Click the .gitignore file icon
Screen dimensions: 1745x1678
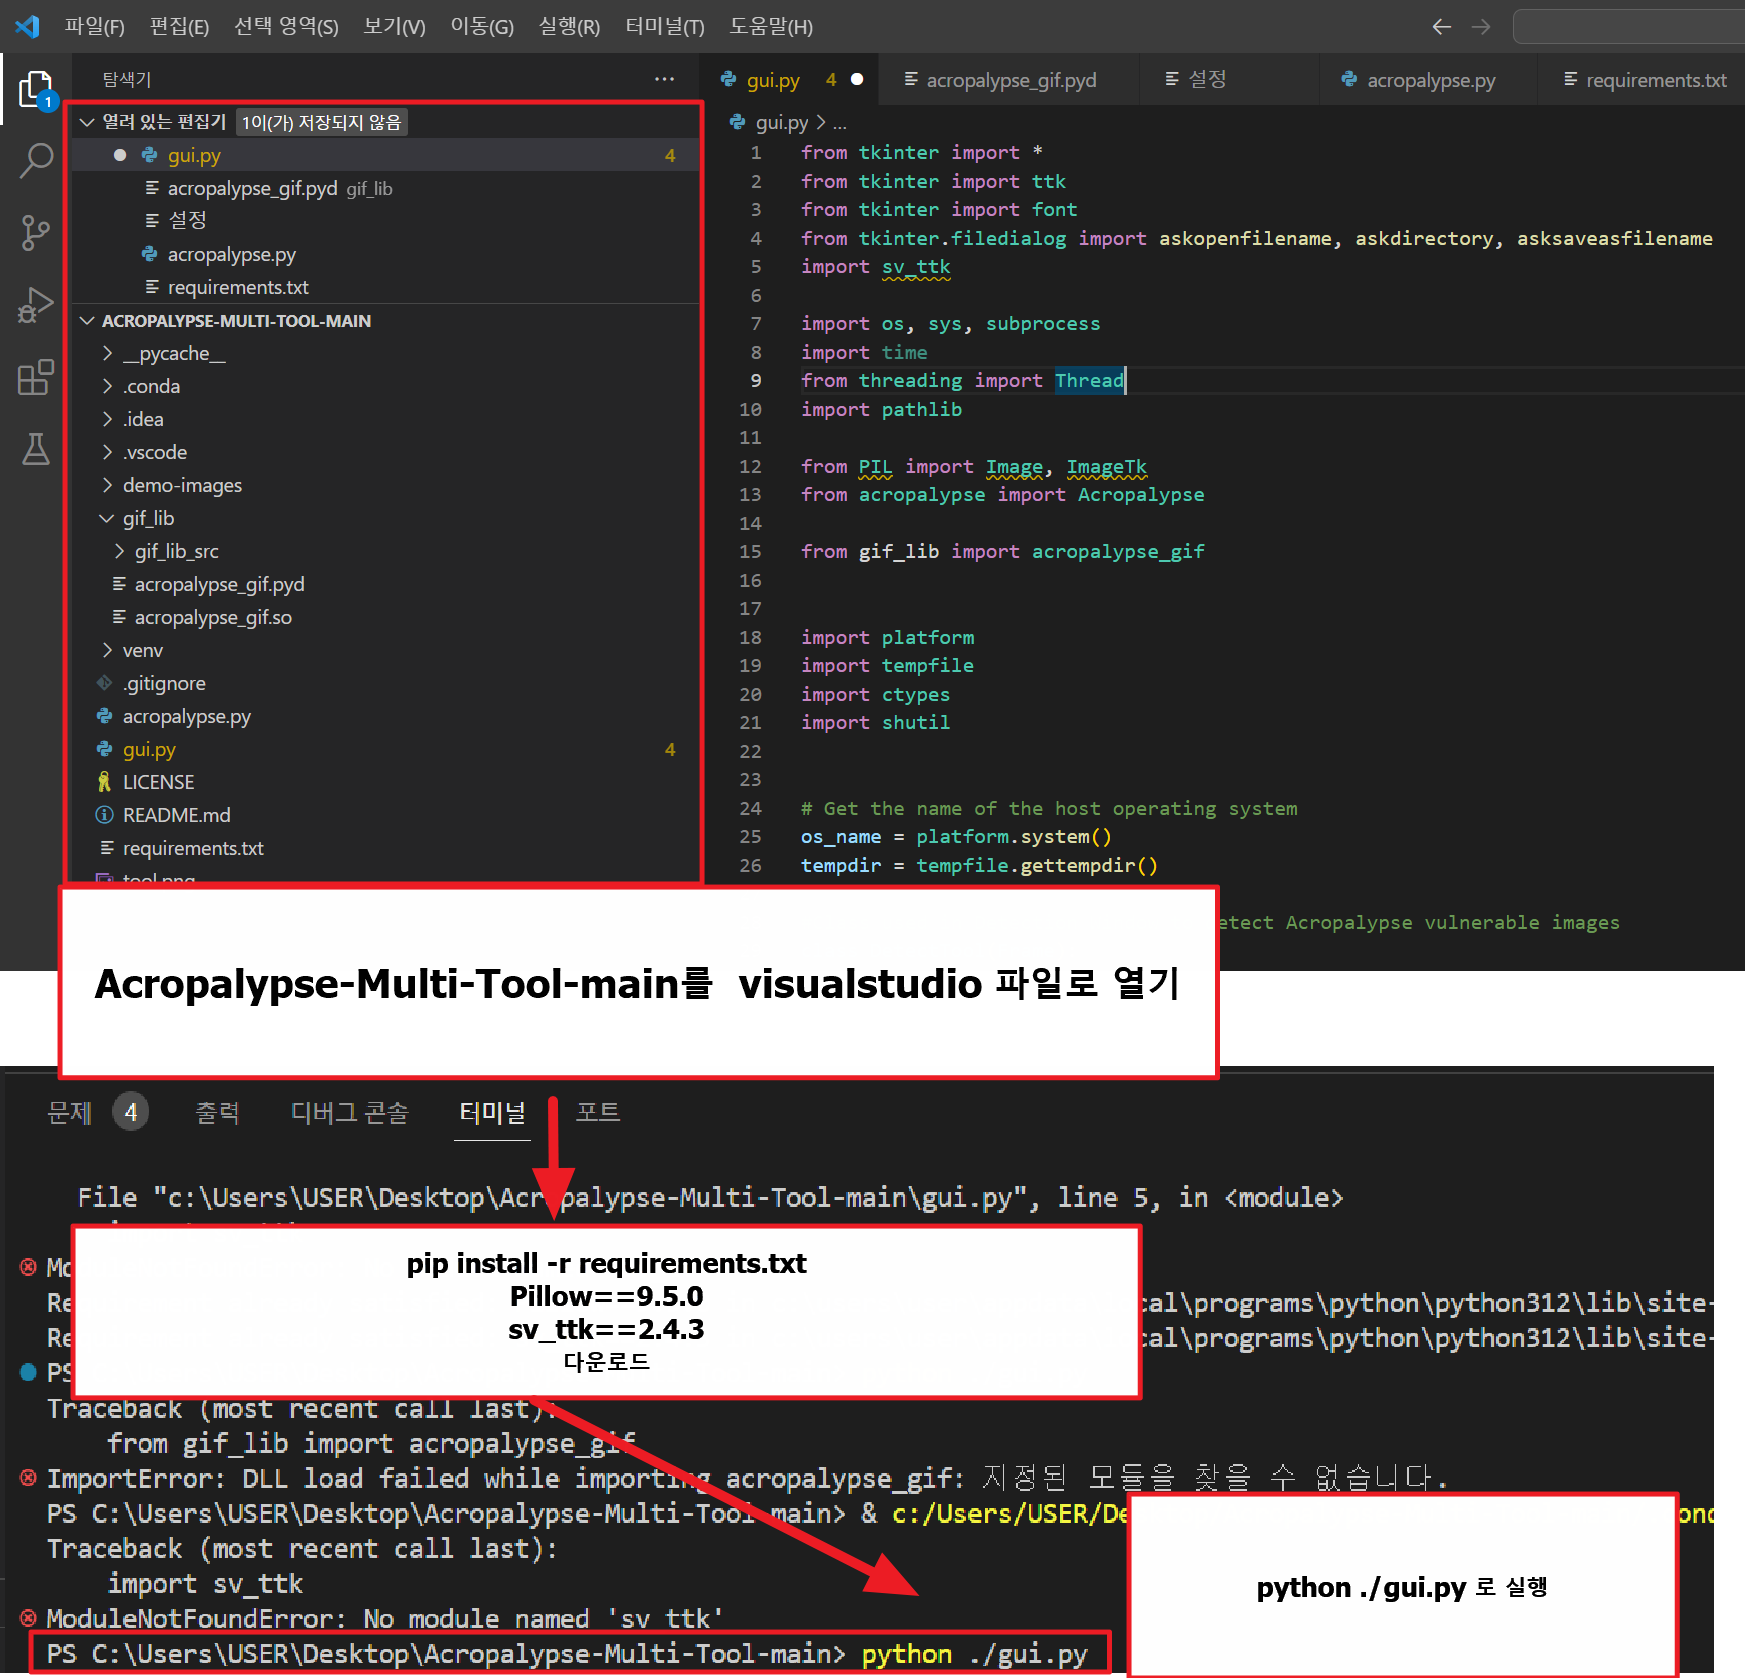coord(104,683)
